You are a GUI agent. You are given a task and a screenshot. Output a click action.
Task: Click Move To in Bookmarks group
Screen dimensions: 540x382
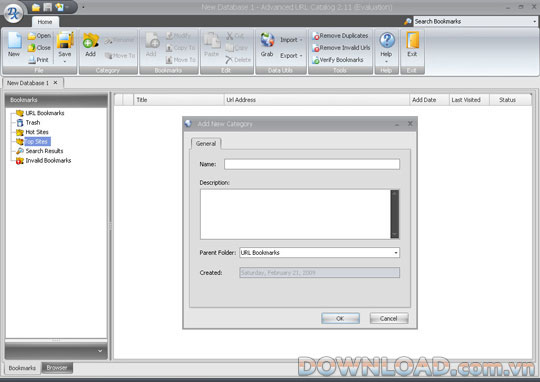pyautogui.click(x=180, y=60)
